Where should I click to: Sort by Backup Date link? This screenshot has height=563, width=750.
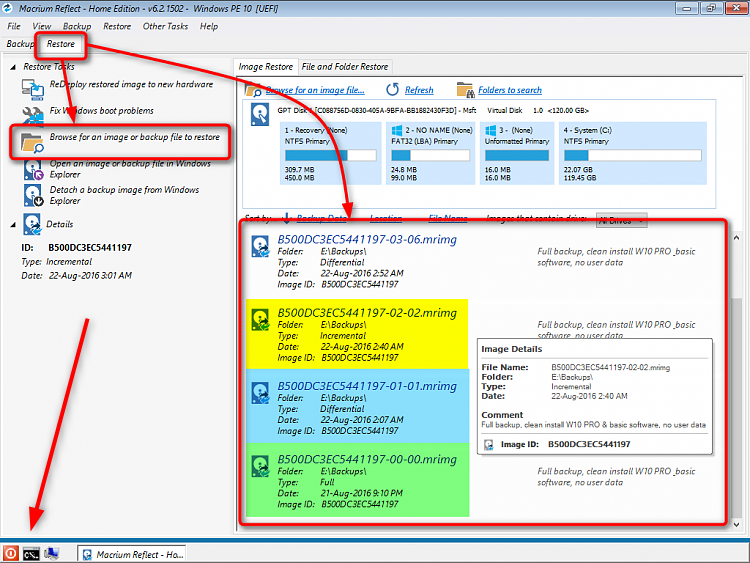pyautogui.click(x=322, y=219)
